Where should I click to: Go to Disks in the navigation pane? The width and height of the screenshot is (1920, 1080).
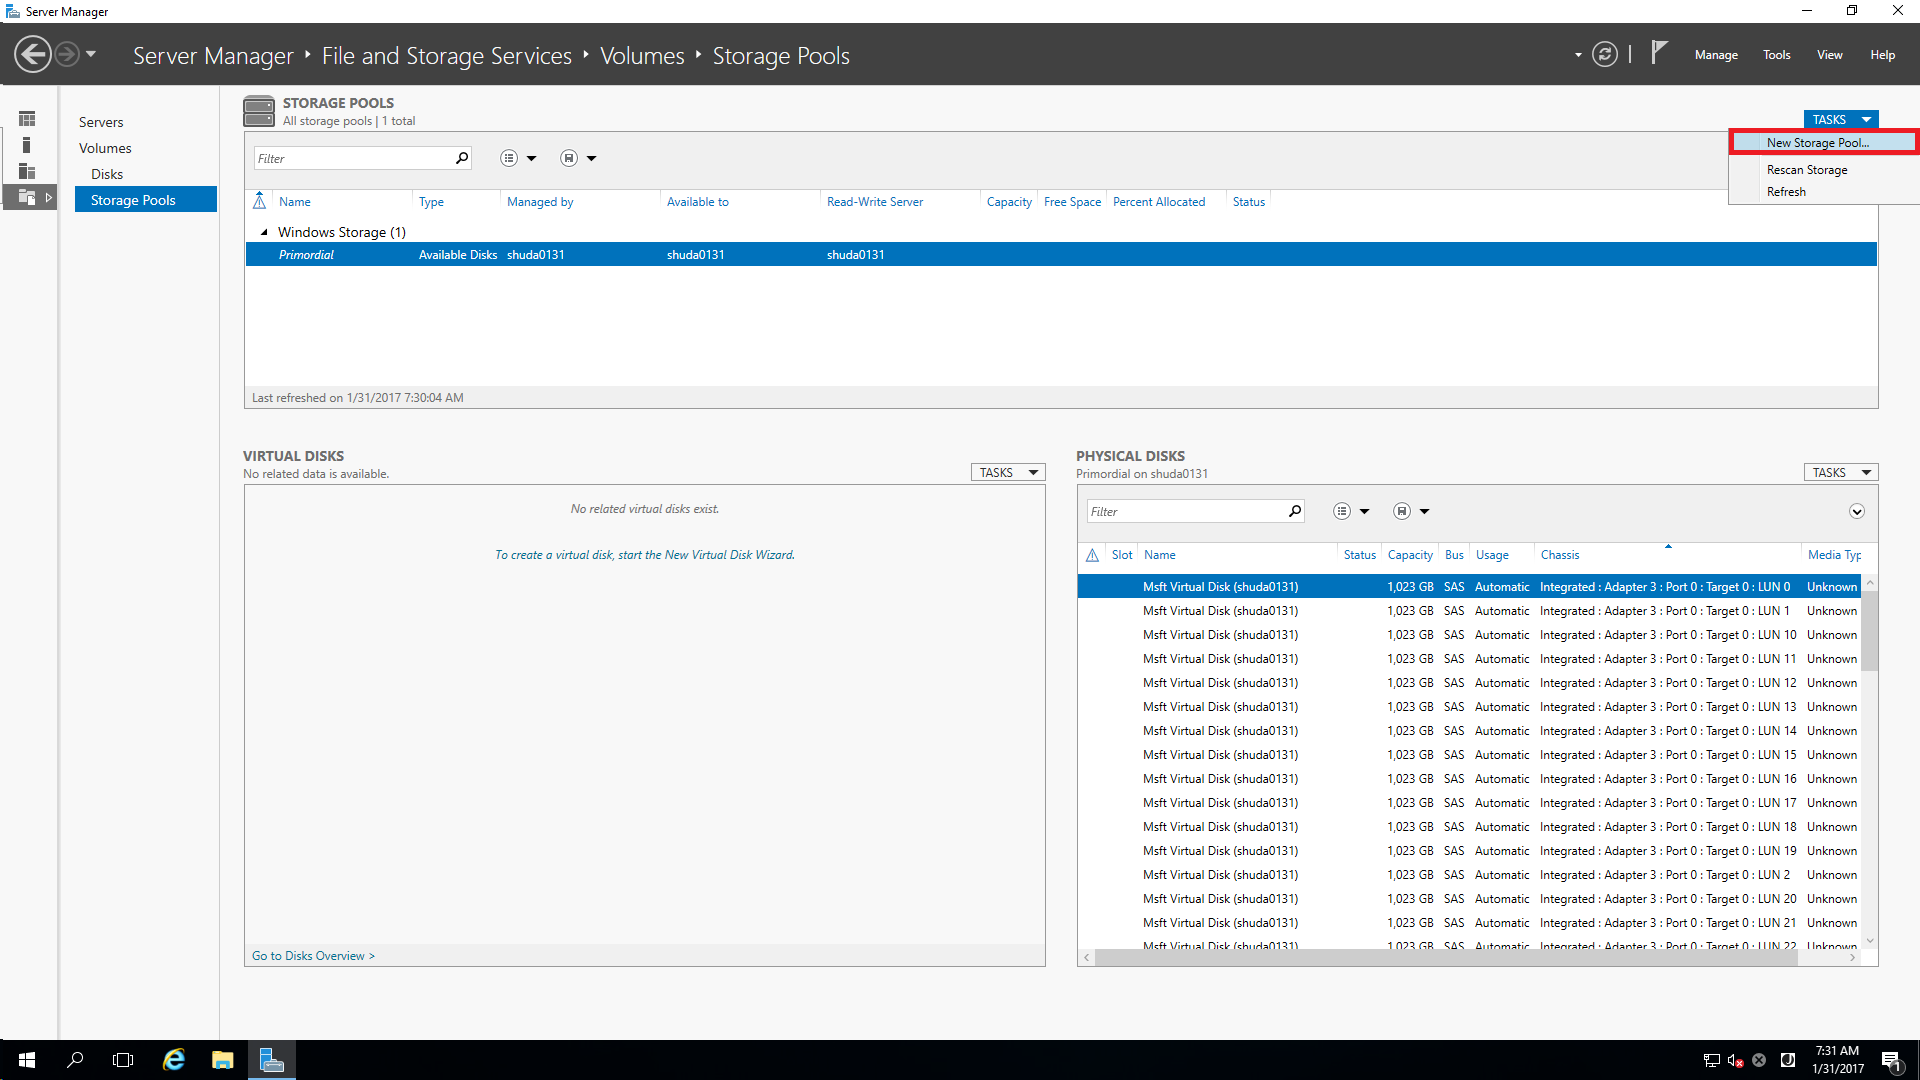(107, 174)
